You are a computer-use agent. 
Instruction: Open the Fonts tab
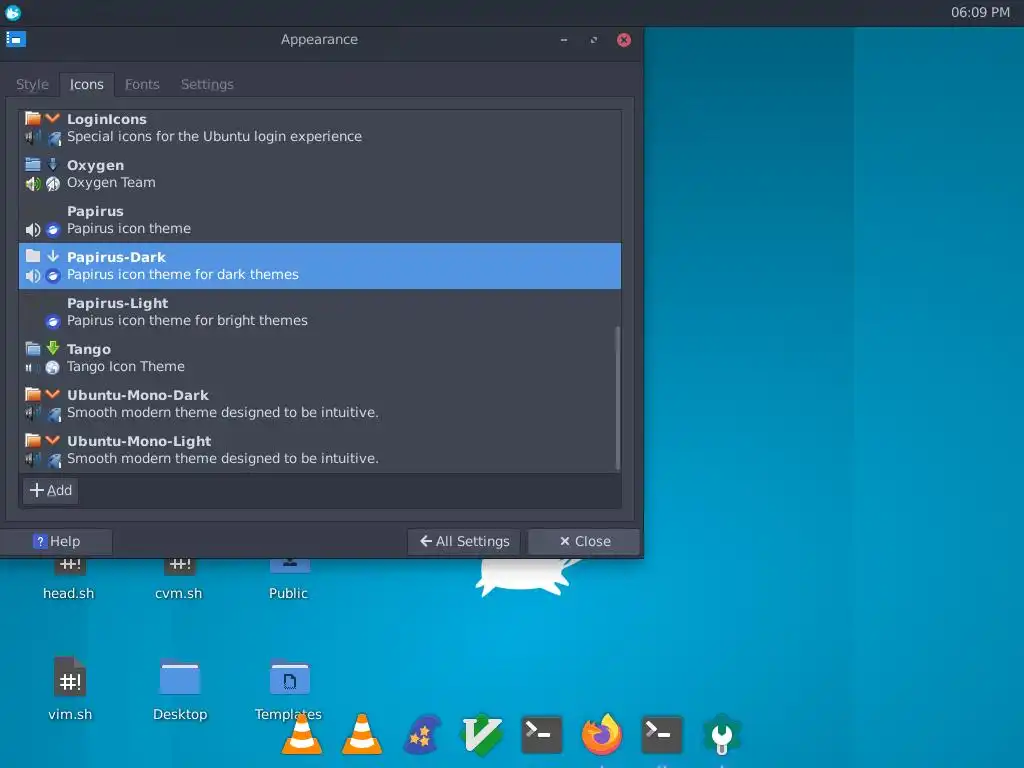[142, 85]
